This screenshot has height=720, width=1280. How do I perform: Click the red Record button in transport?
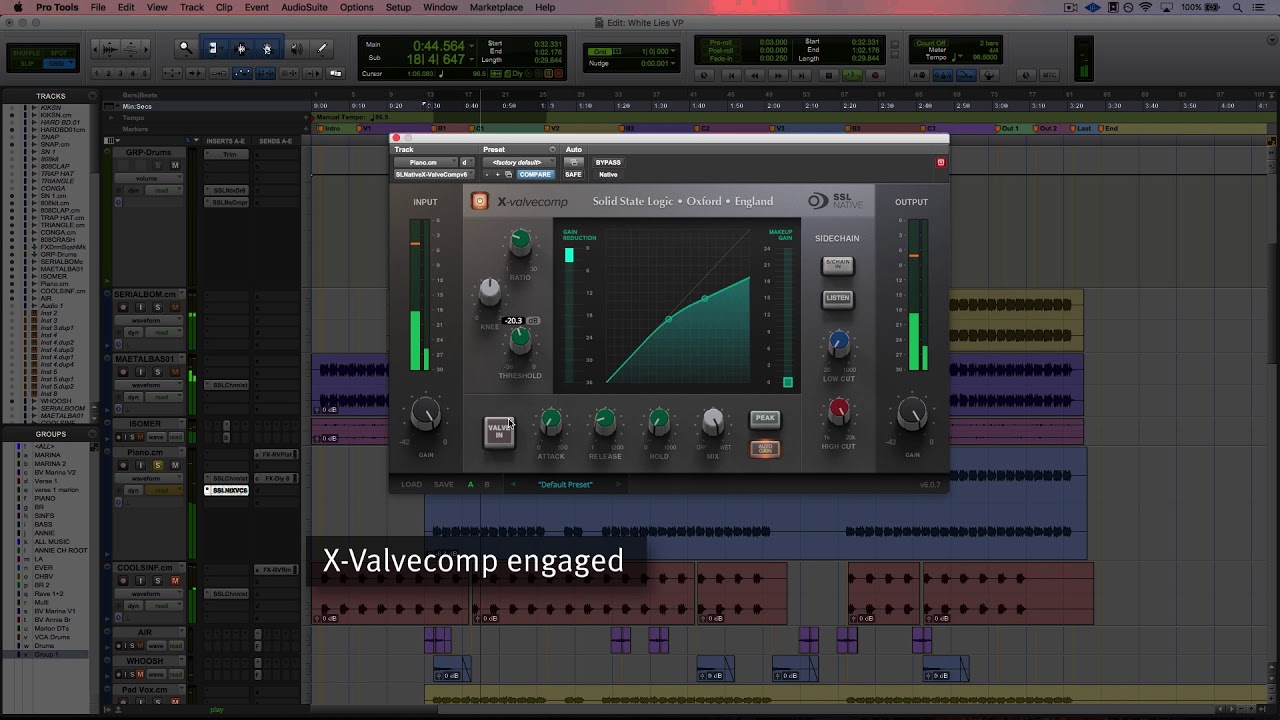pyautogui.click(x=876, y=75)
